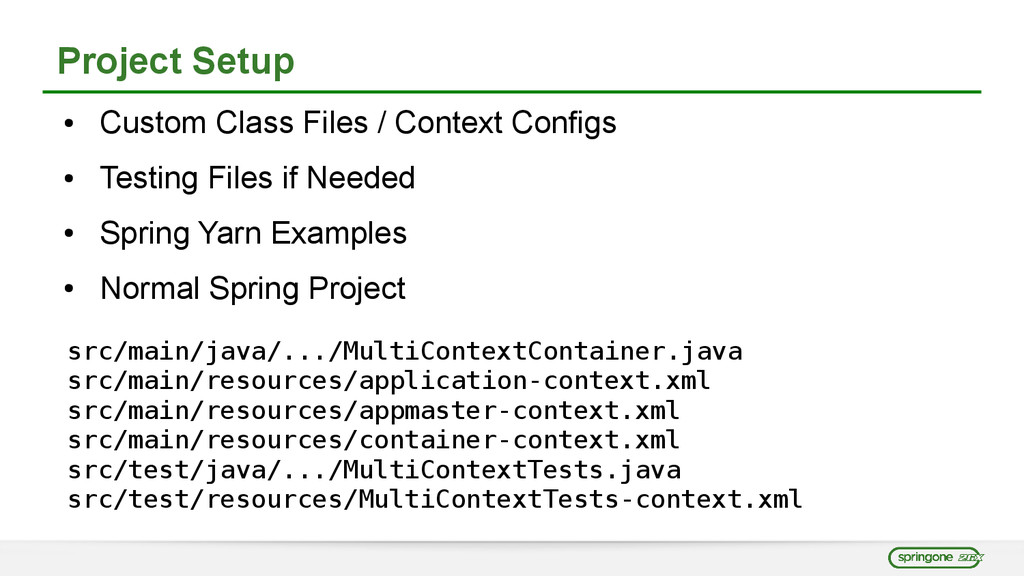Select the container-context.xml path line

click(373, 439)
